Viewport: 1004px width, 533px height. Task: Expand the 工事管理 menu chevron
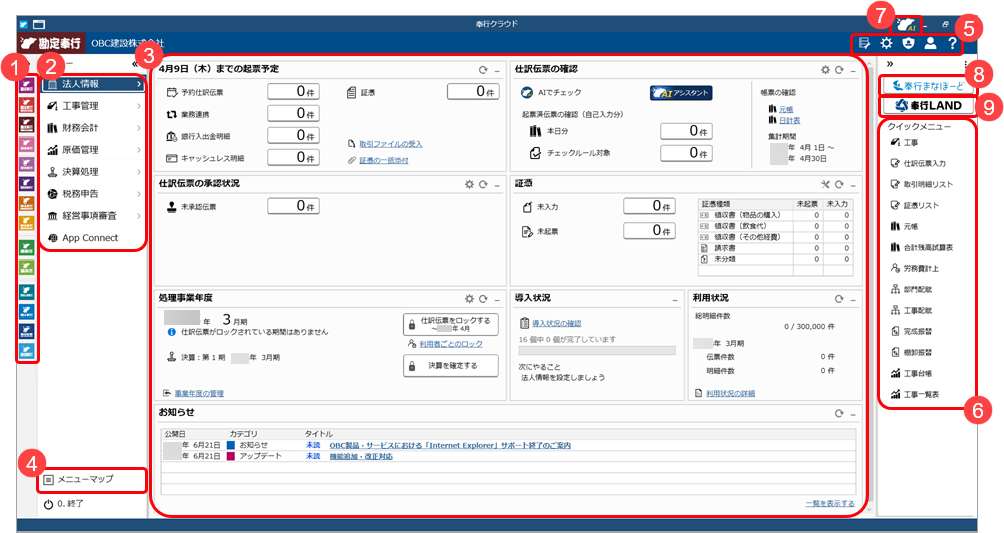click(138, 106)
